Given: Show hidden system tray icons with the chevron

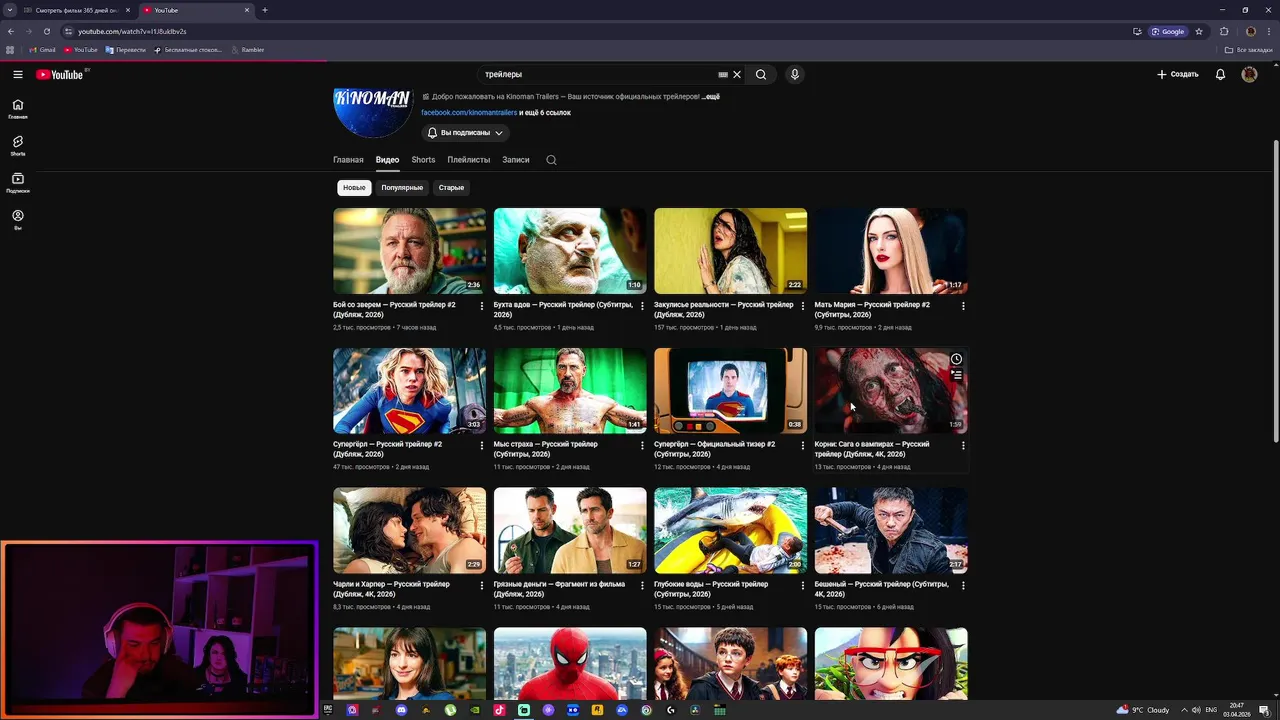Looking at the screenshot, I should (x=1185, y=710).
